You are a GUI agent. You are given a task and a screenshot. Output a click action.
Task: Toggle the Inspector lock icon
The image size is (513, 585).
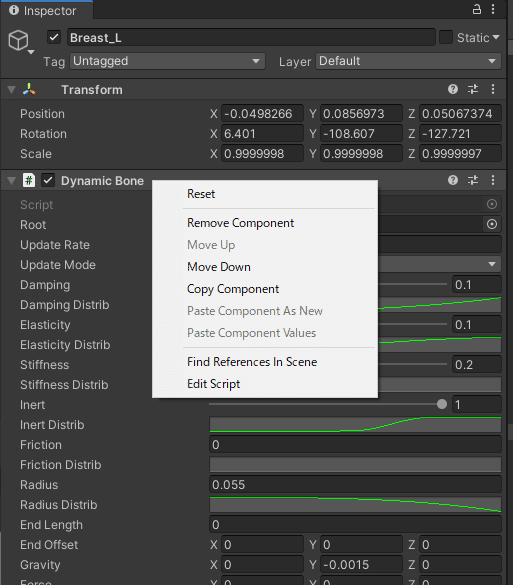pyautogui.click(x=476, y=9)
